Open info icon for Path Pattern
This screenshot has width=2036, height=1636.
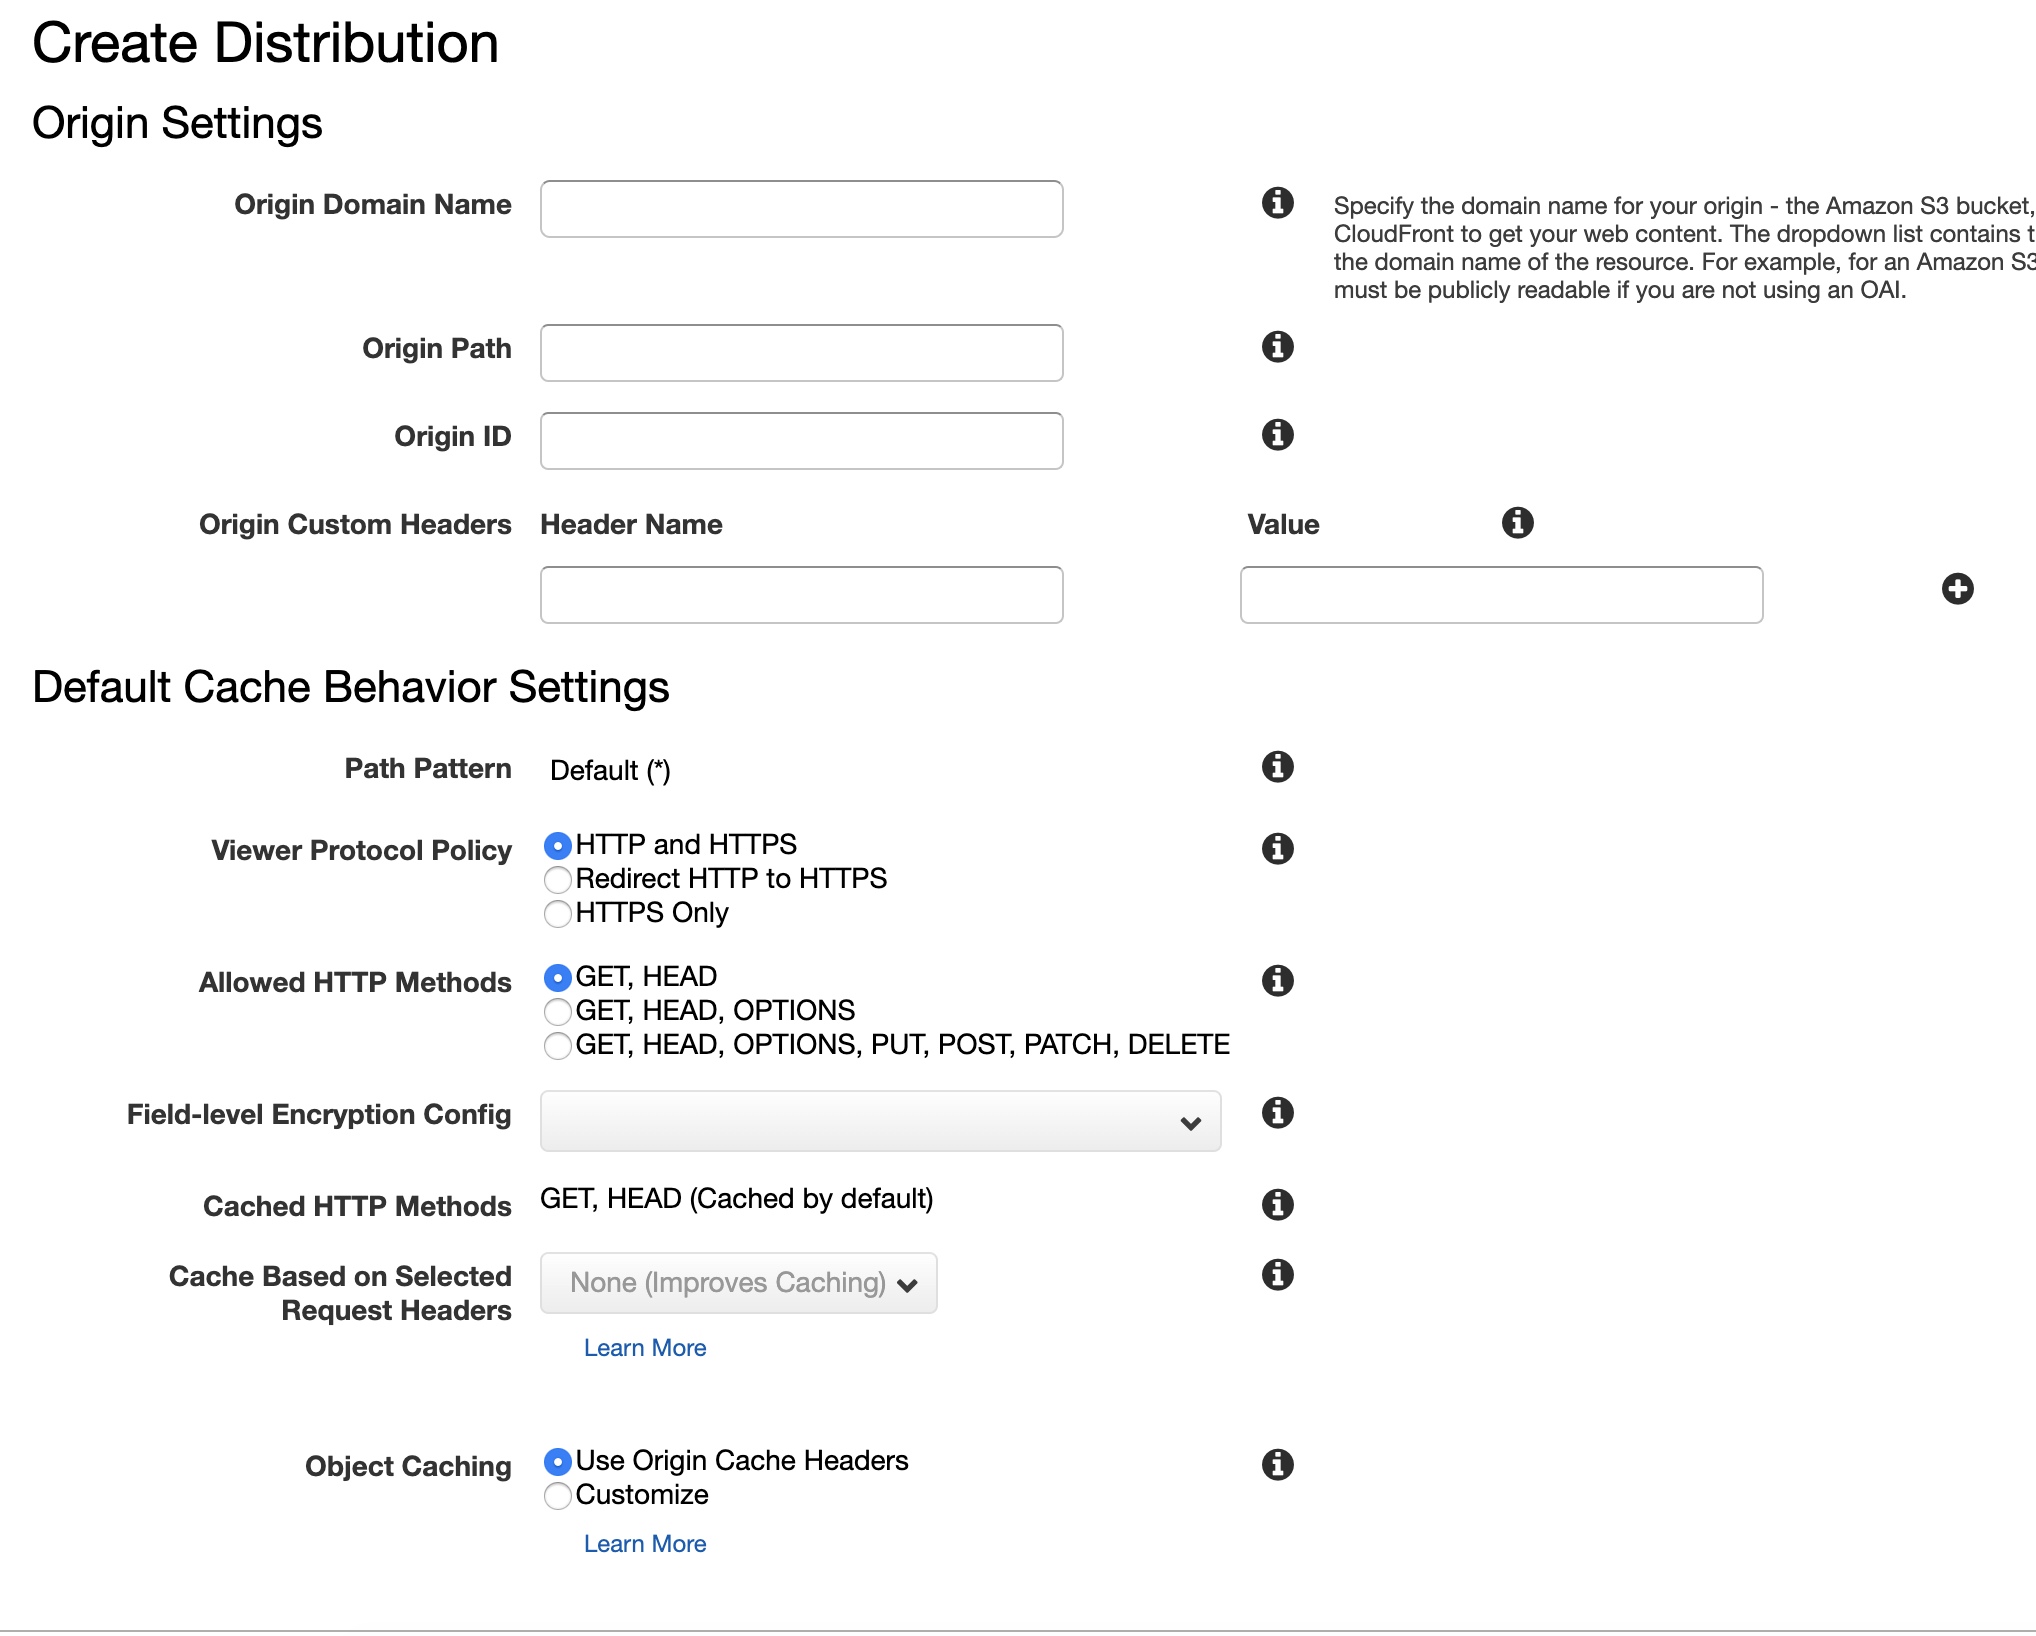point(1277,767)
